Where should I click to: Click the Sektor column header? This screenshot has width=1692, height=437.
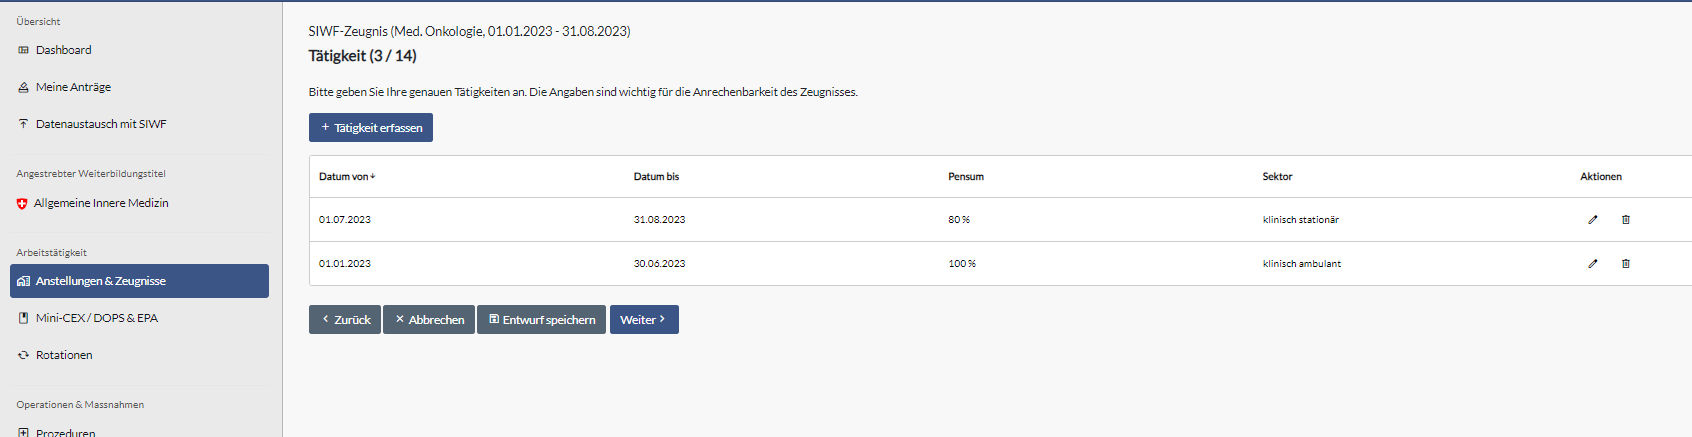tap(1277, 177)
